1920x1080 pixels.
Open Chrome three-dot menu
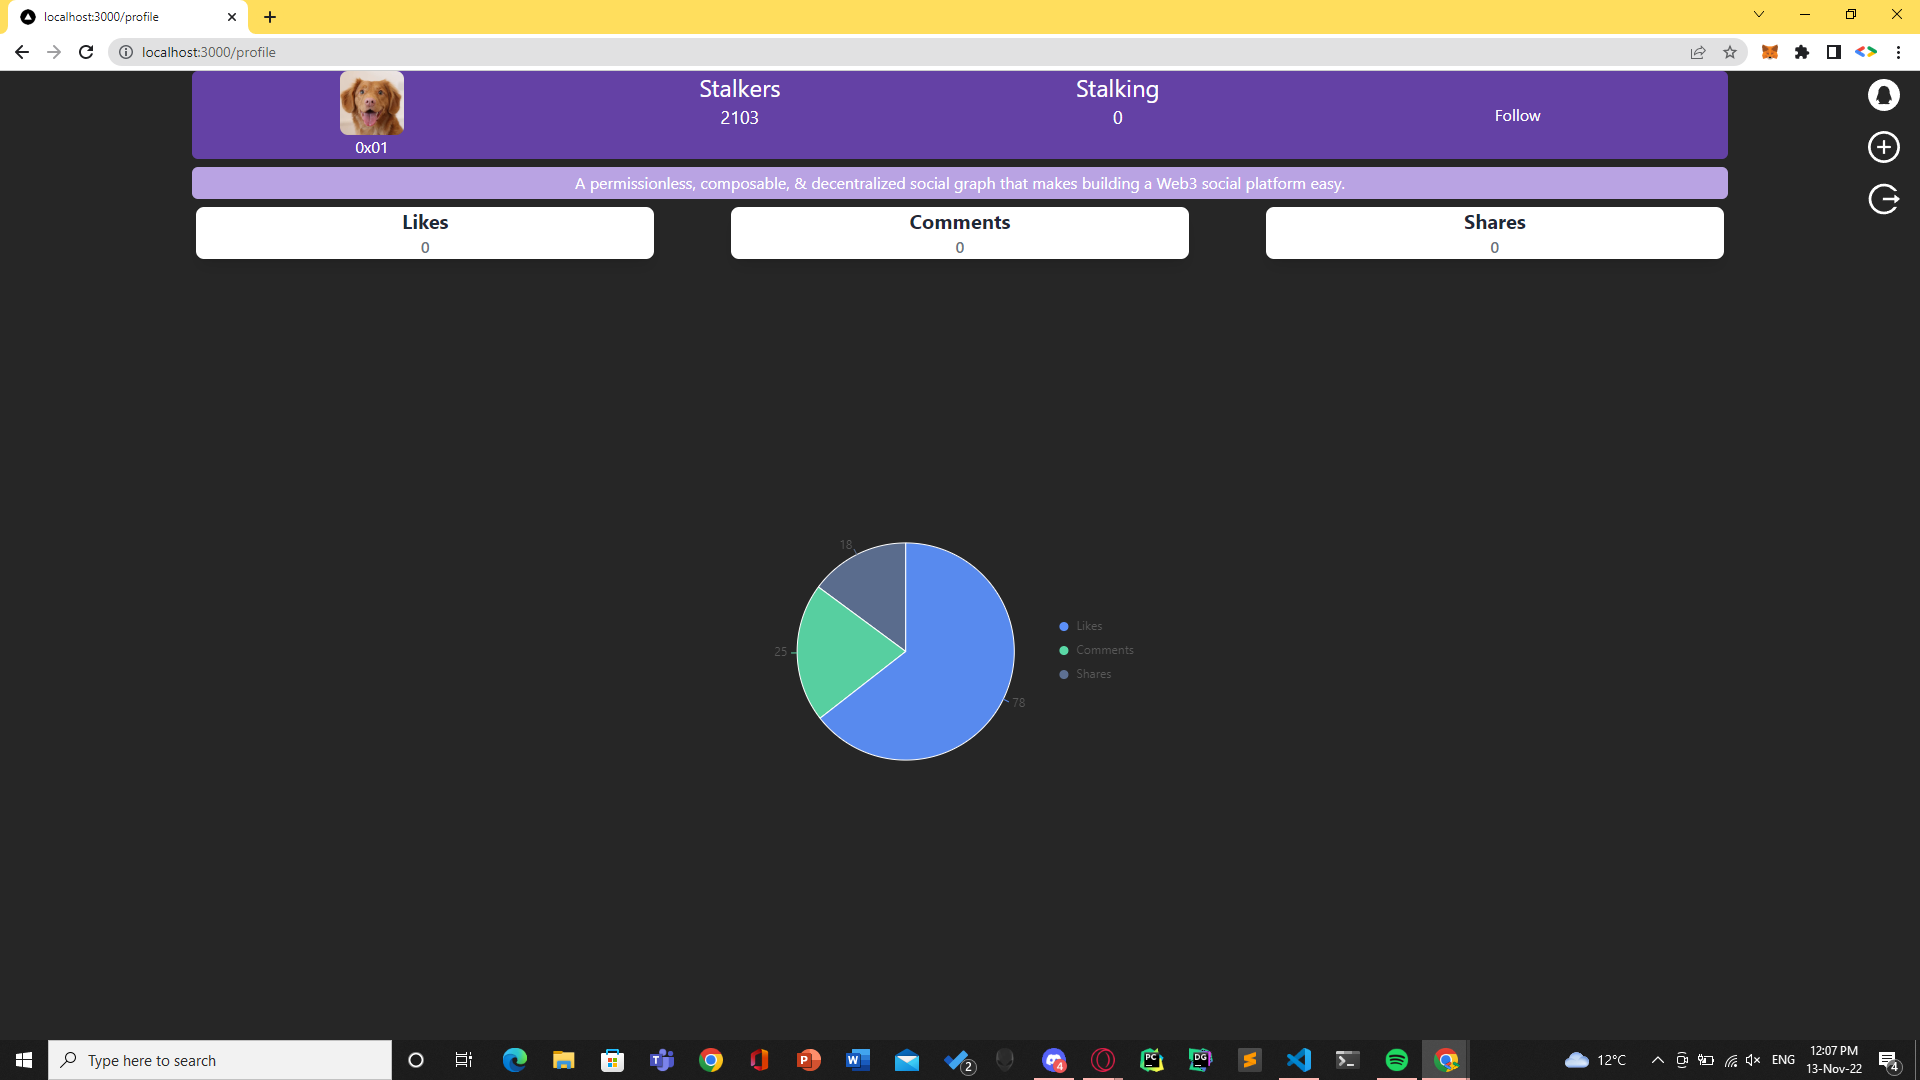coord(1898,52)
